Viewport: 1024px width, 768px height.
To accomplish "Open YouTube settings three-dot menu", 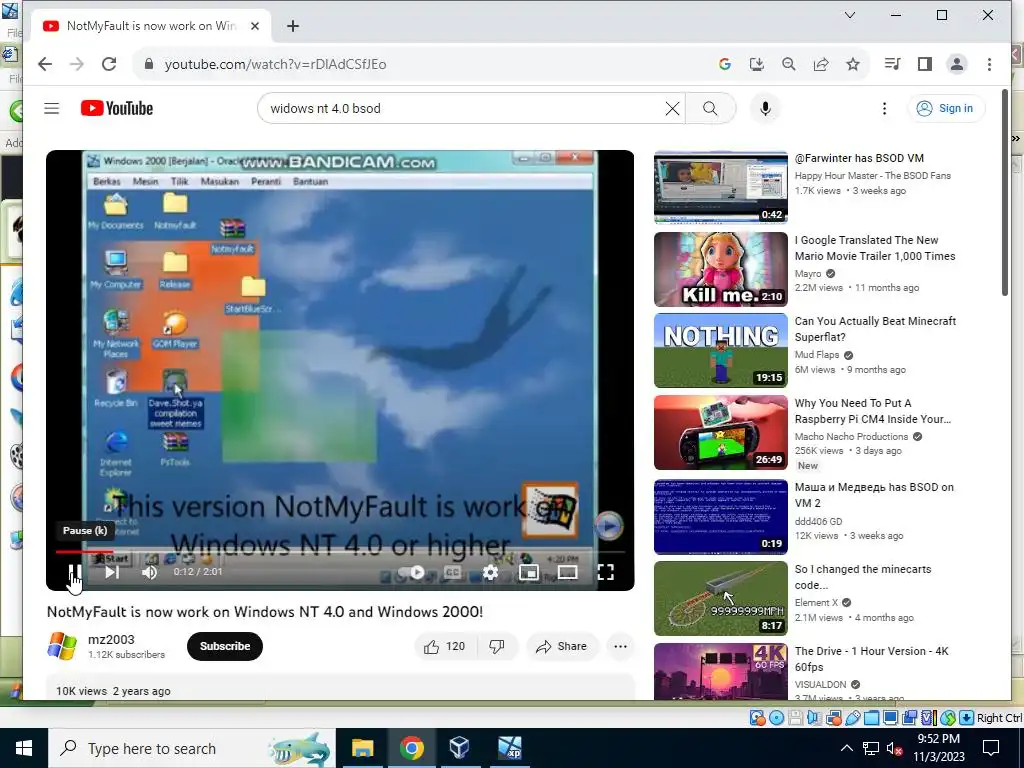I will coord(884,108).
